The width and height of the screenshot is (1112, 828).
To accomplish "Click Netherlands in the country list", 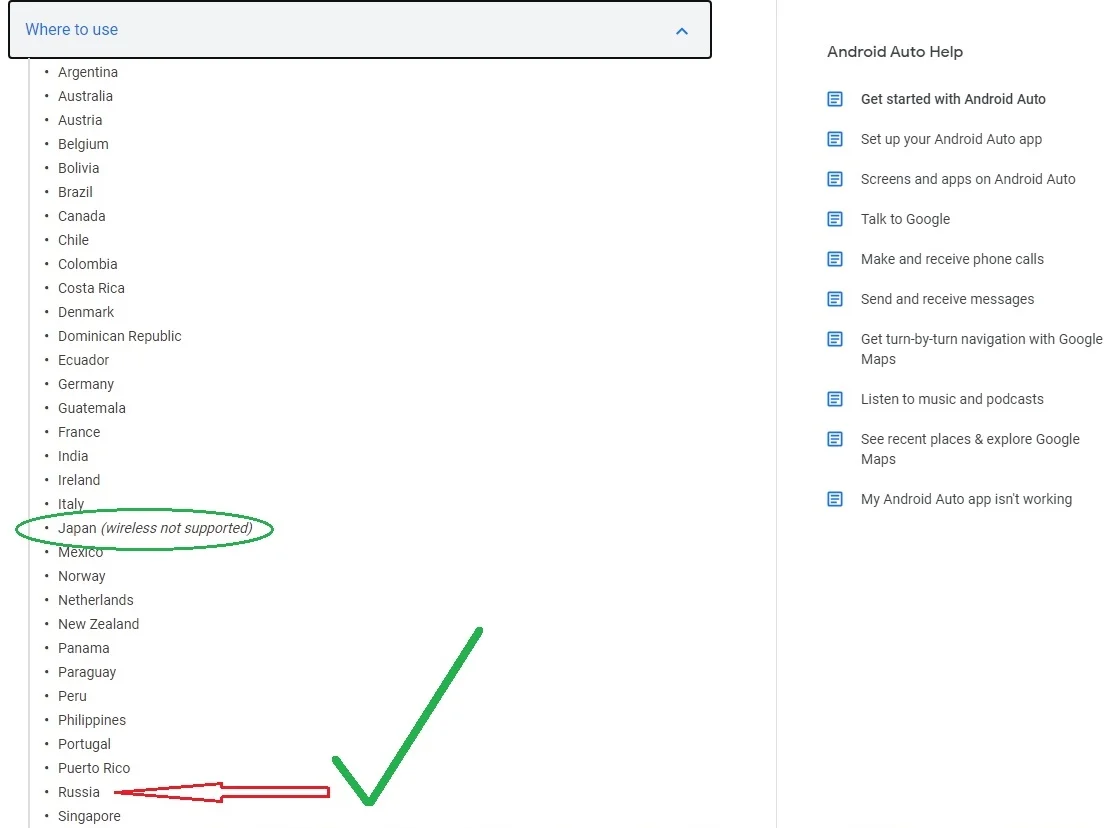I will coord(96,600).
